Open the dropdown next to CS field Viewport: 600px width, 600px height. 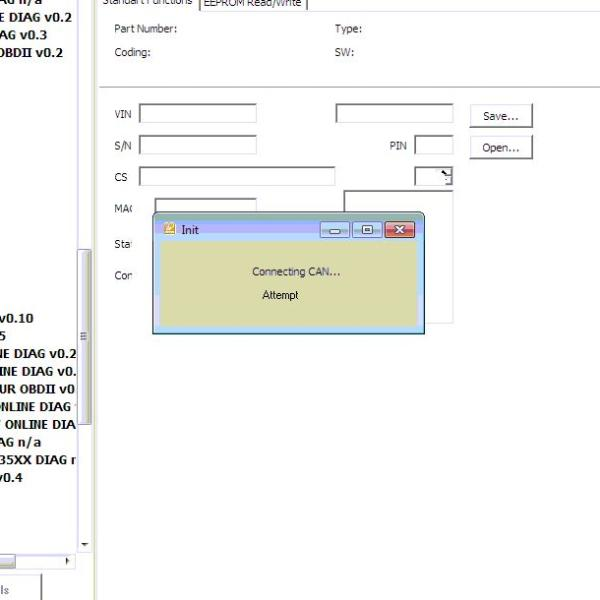[445, 176]
